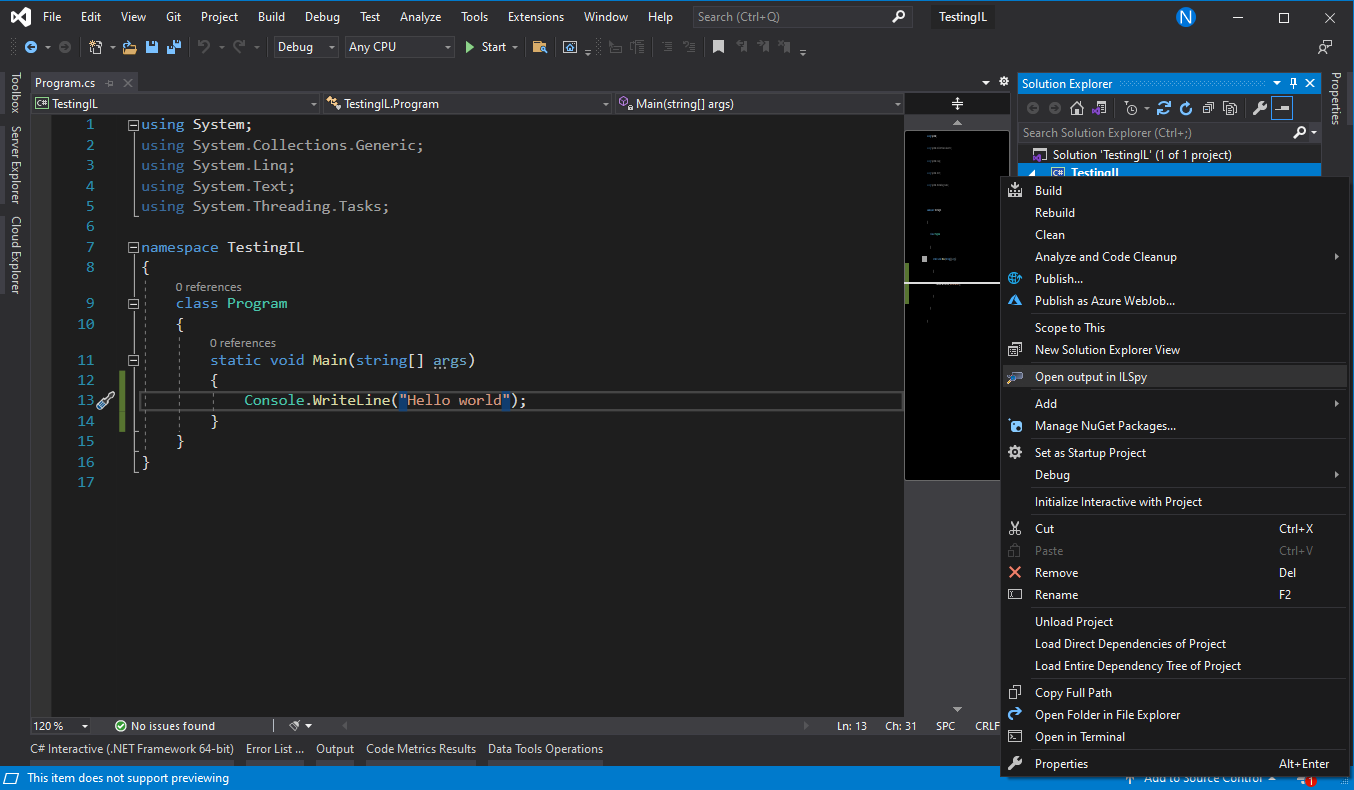Open the Toolbox side panel tab
The image size is (1354, 790).
[x=15, y=93]
